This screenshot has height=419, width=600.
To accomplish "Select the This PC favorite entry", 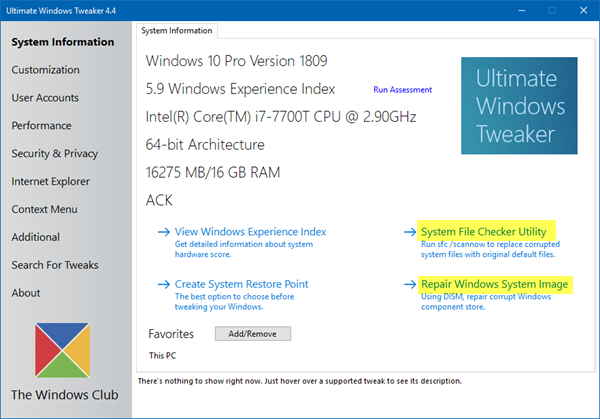I will (x=163, y=355).
